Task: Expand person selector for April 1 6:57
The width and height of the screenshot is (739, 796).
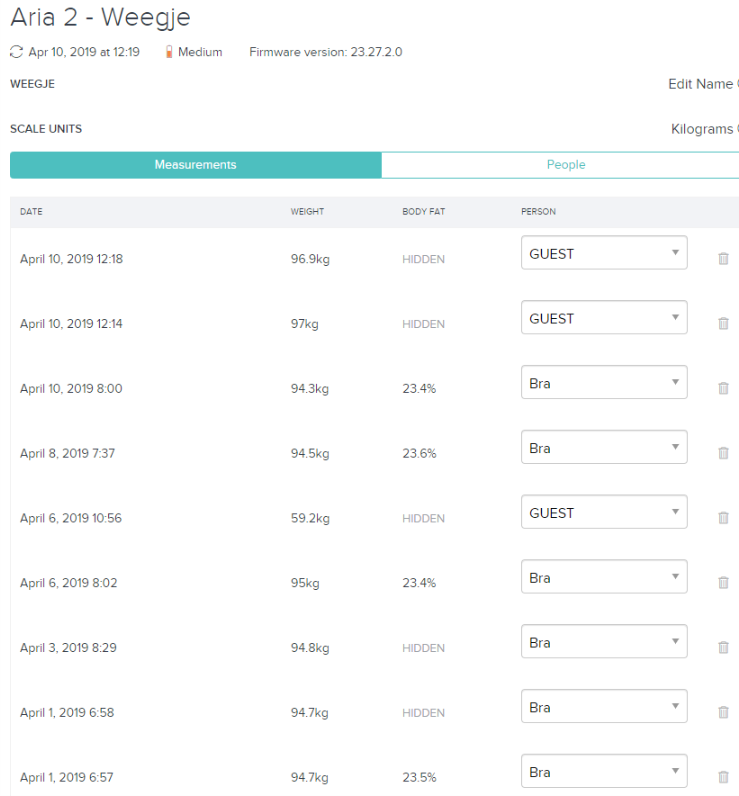Action: click(x=604, y=771)
